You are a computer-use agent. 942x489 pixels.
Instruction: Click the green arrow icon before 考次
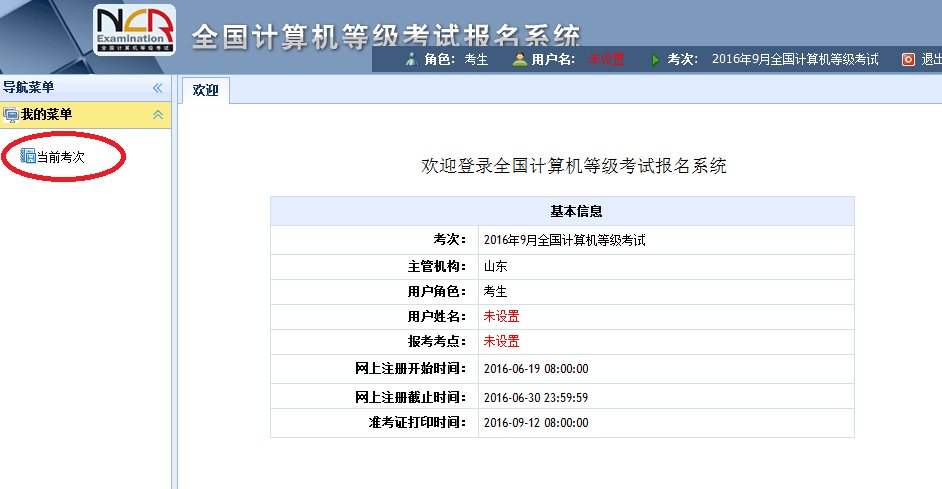[655, 59]
